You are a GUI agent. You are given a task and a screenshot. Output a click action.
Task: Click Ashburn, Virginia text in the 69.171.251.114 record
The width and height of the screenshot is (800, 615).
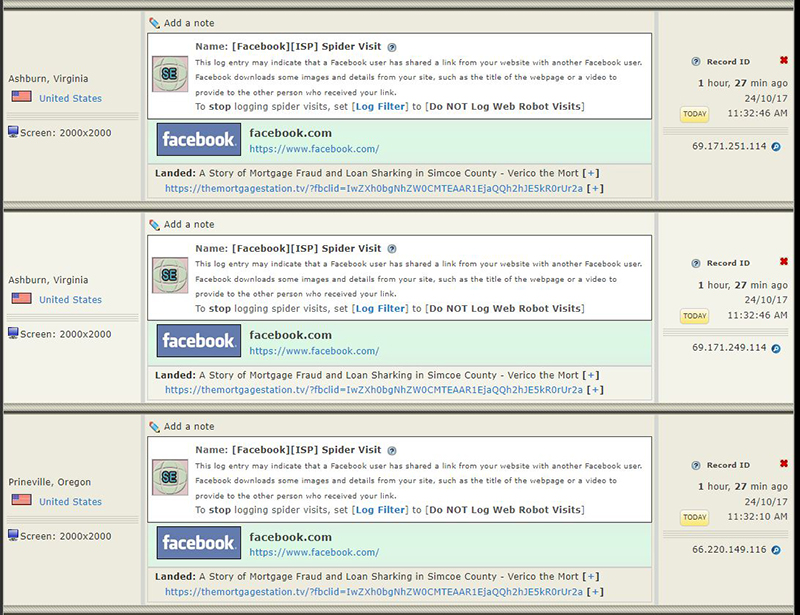click(48, 79)
